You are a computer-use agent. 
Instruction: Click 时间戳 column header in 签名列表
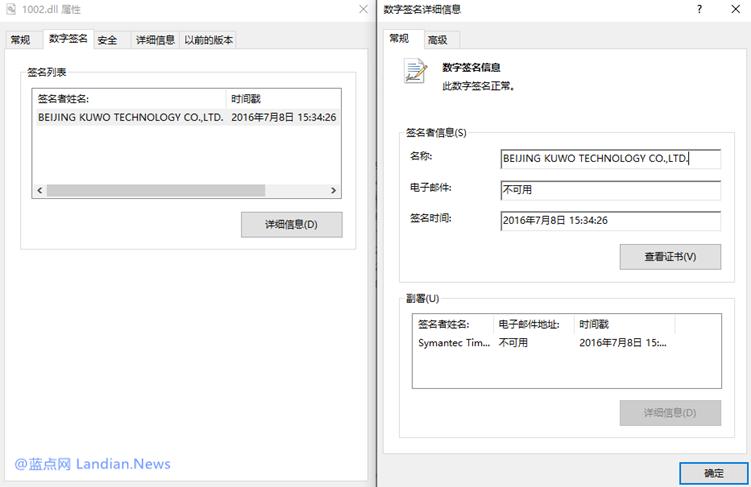[x=283, y=99]
